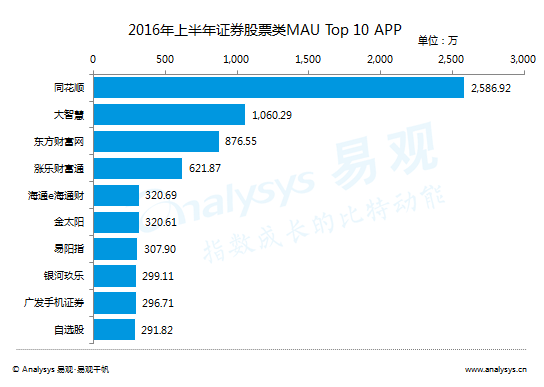Select the 金太阳 bar
The width and height of the screenshot is (544, 387).
pyautogui.click(x=116, y=222)
